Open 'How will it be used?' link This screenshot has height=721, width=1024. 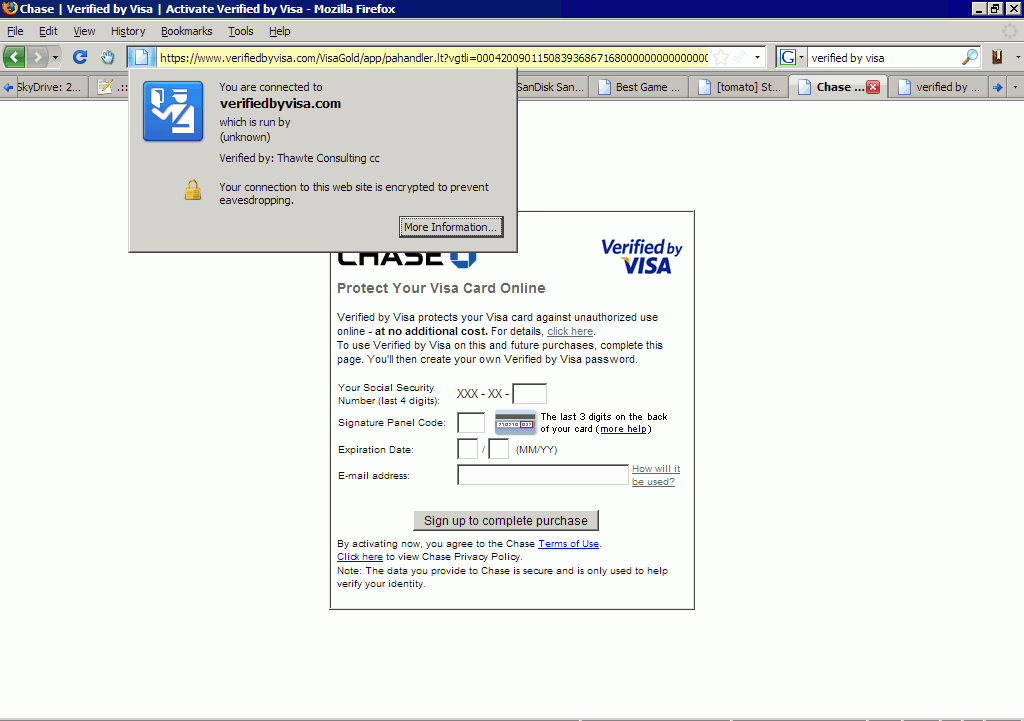[656, 475]
